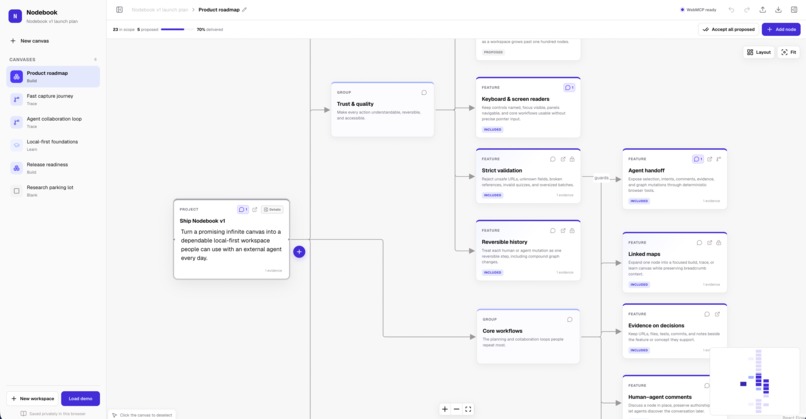806x419 pixels.
Task: Click the open-link icon on Linked maps
Action: pyautogui.click(x=709, y=243)
